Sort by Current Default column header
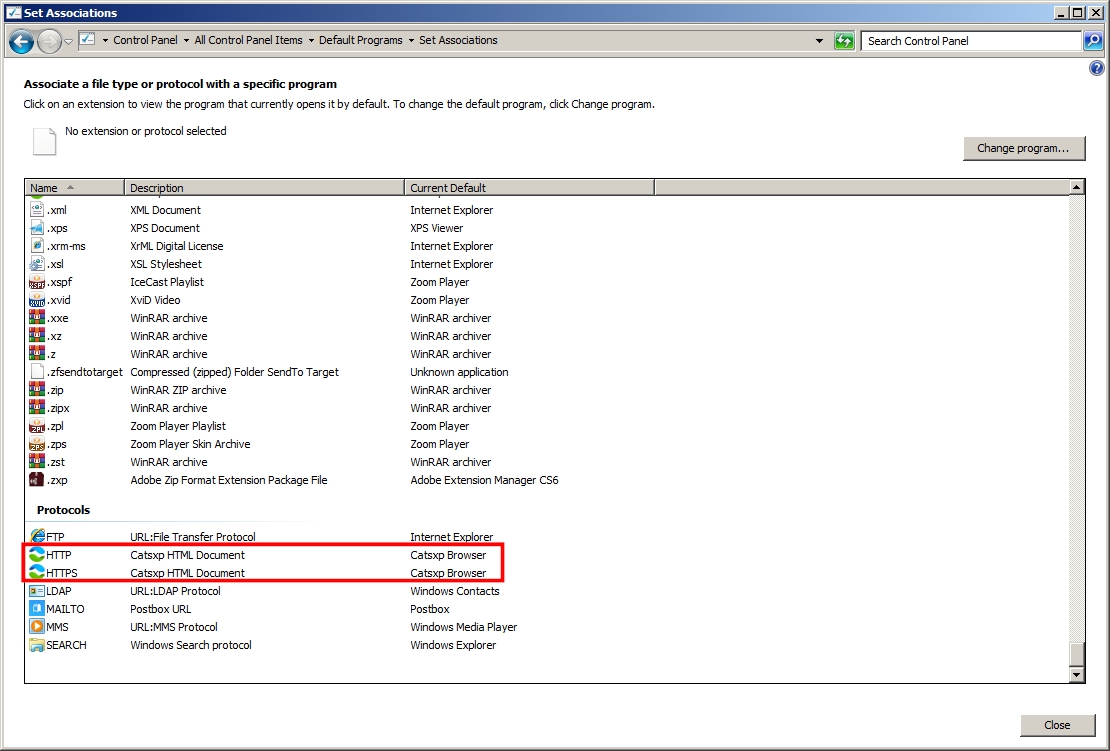The image size is (1110, 751). coord(530,188)
